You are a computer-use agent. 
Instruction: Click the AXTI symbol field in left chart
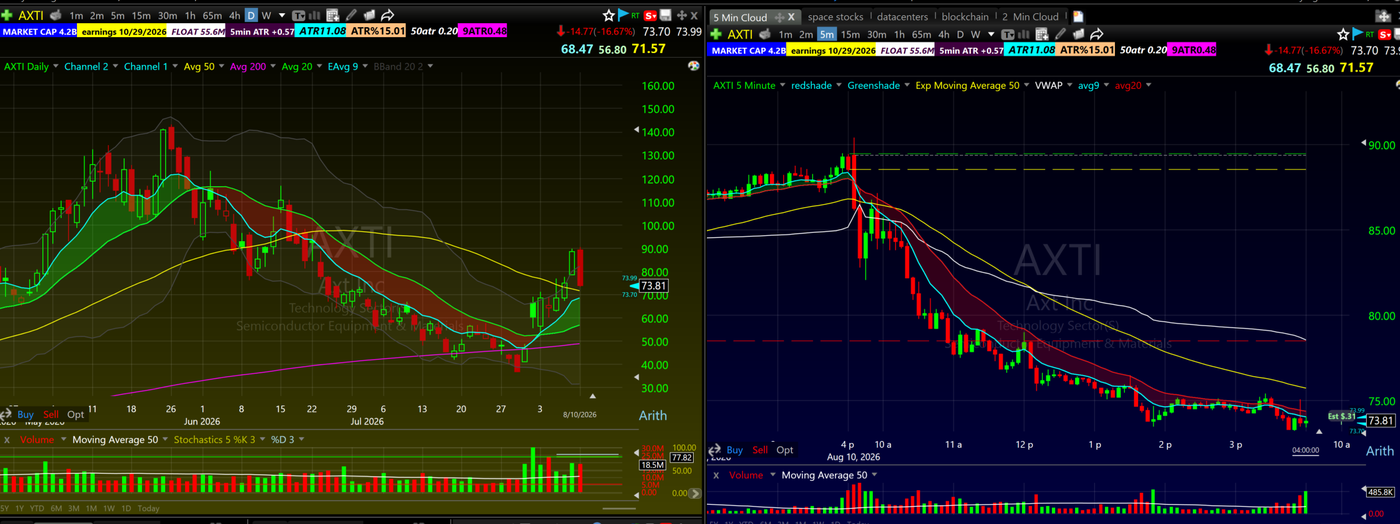coord(31,15)
